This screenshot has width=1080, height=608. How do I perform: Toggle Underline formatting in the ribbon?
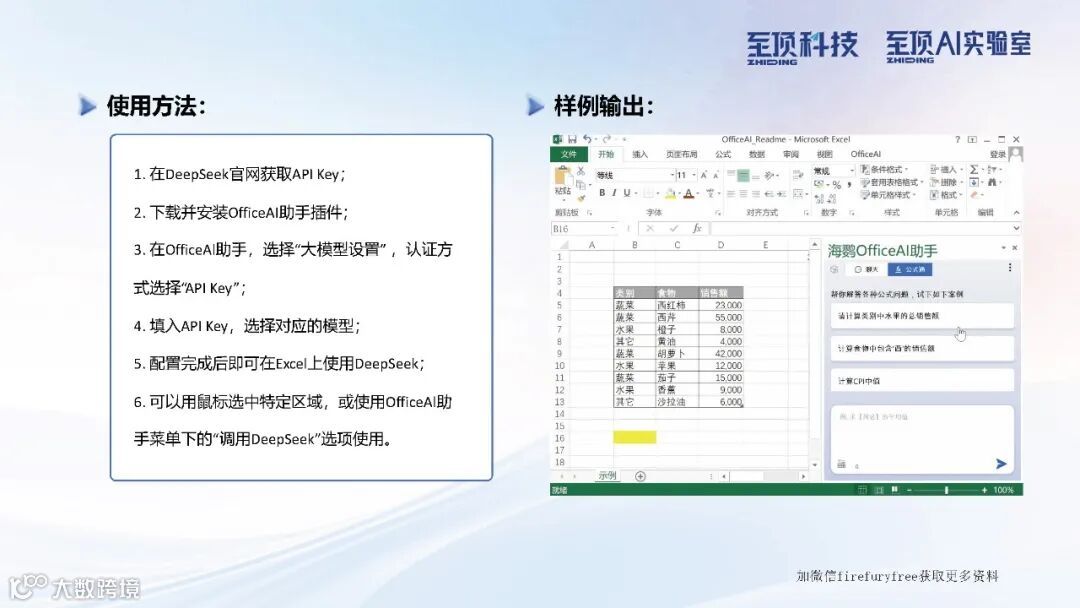pos(627,193)
